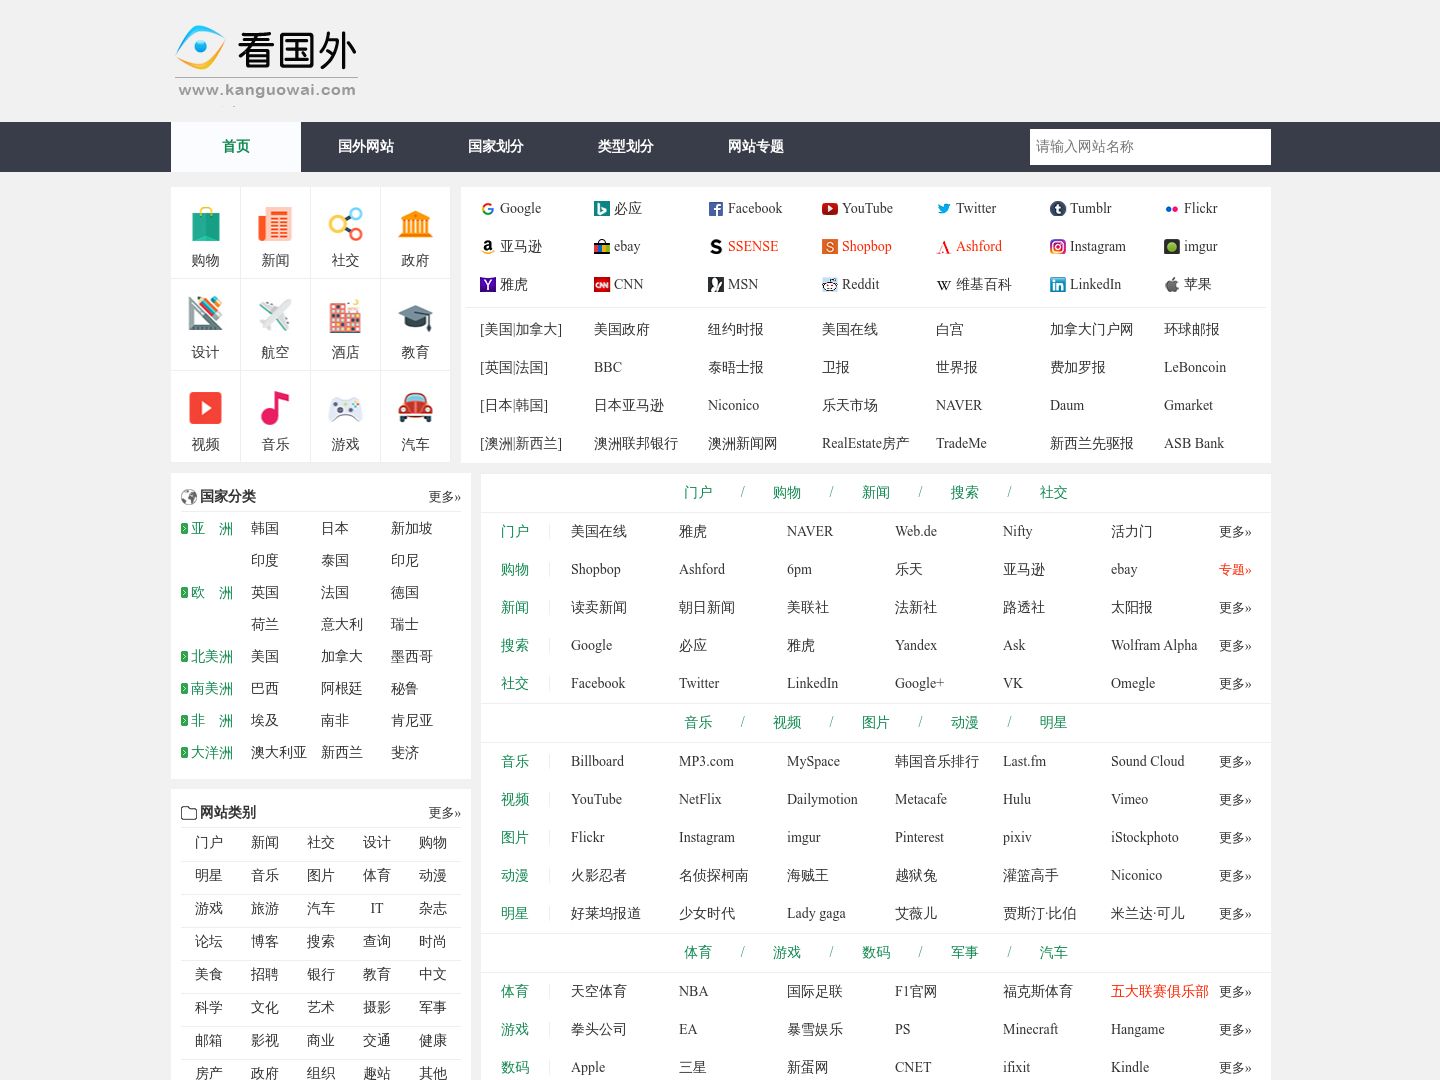Click the [日本|韩国] row label
Screen dimensions: 1440x1080
514,406
